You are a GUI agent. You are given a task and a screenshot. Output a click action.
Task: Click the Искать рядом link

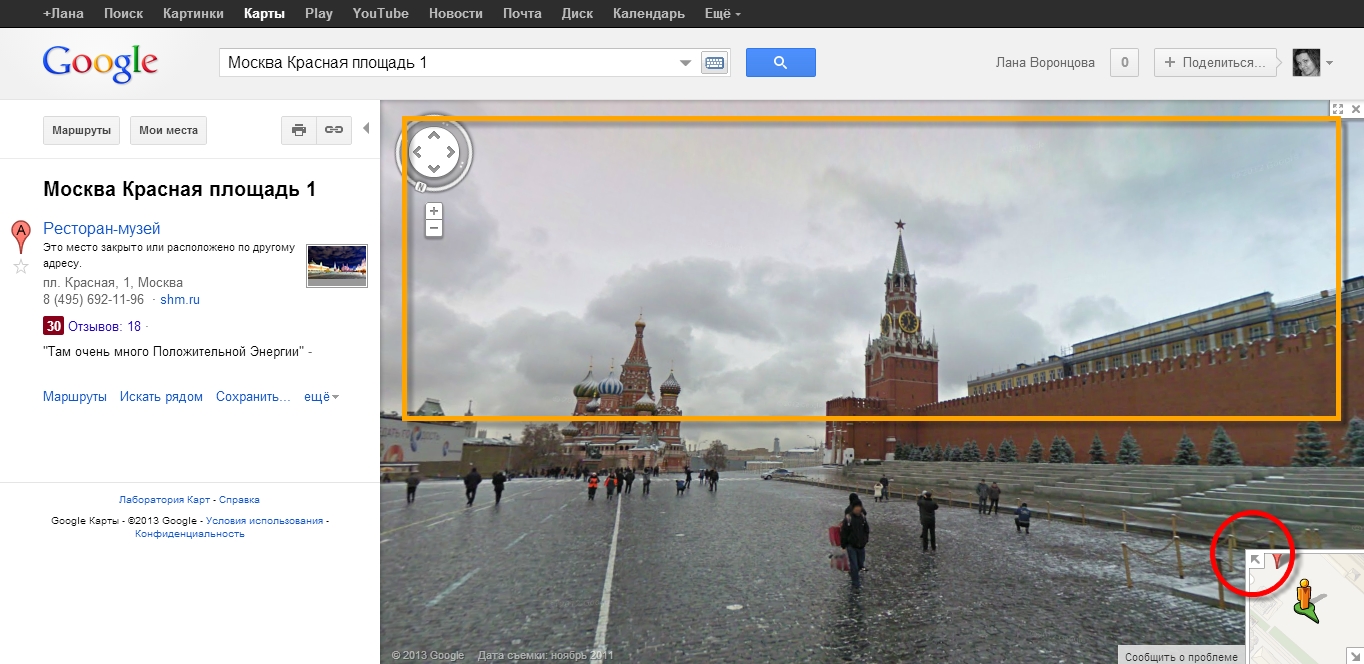pyautogui.click(x=161, y=397)
